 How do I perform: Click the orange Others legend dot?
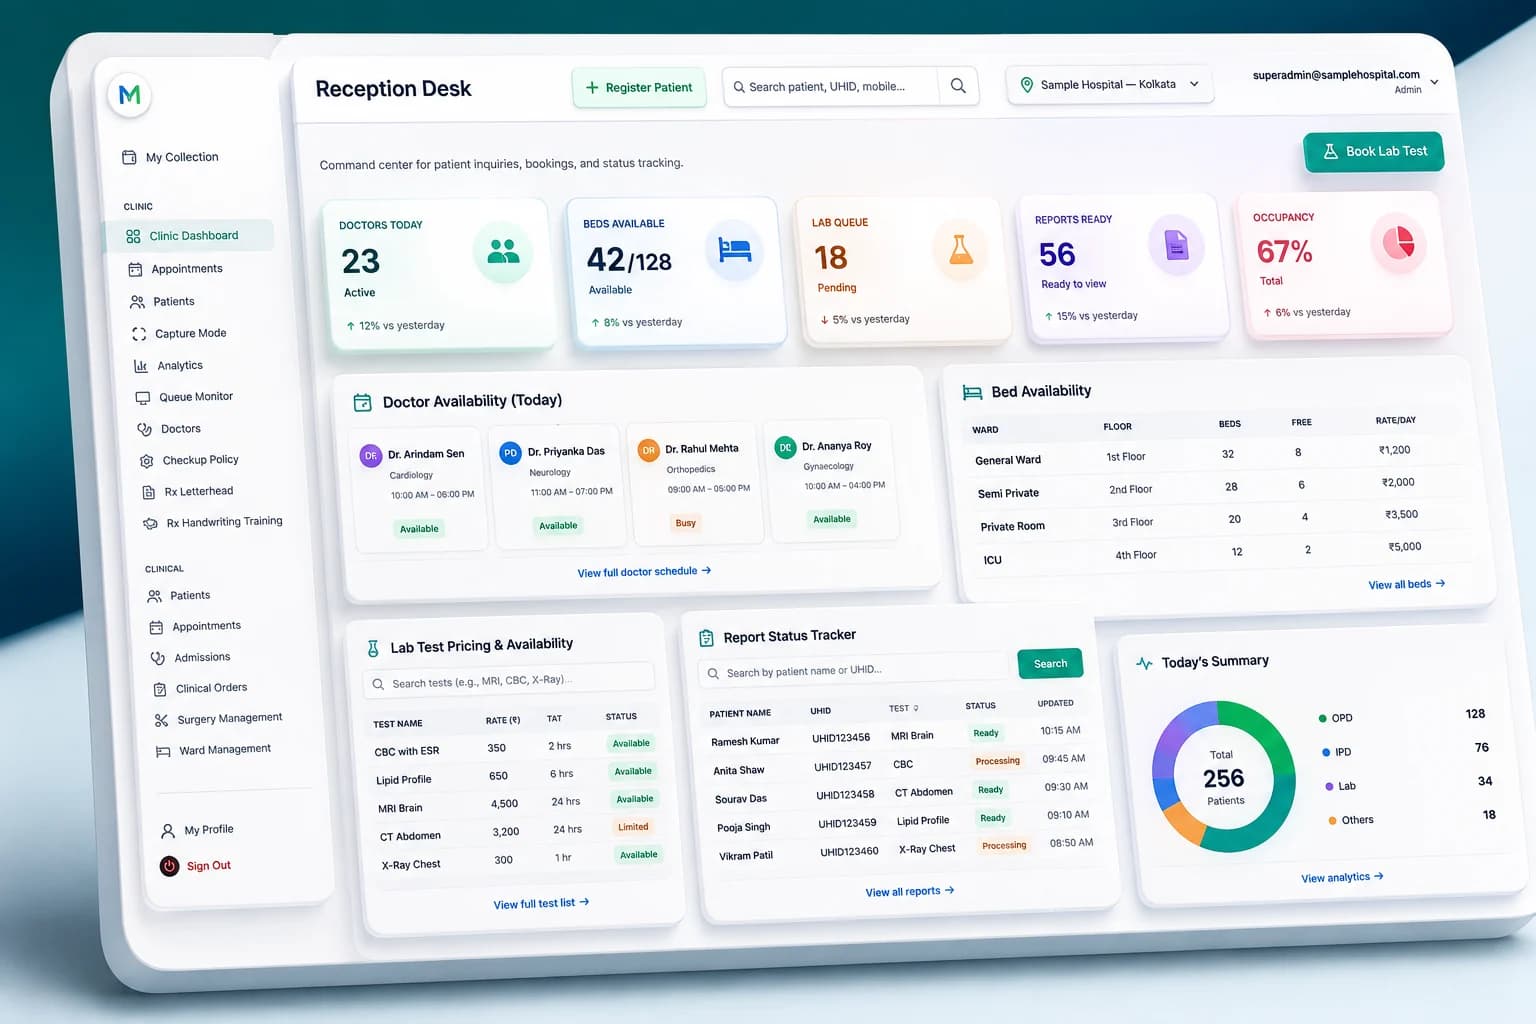(x=1333, y=821)
